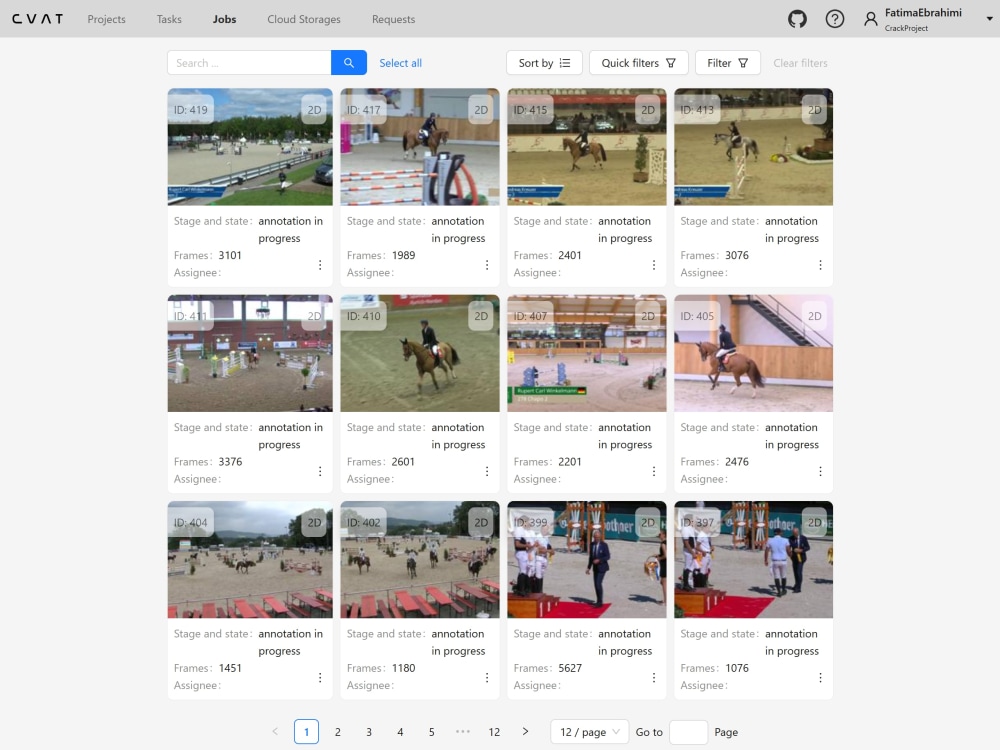
Task: Open the Filter builder dropdown
Action: point(728,62)
